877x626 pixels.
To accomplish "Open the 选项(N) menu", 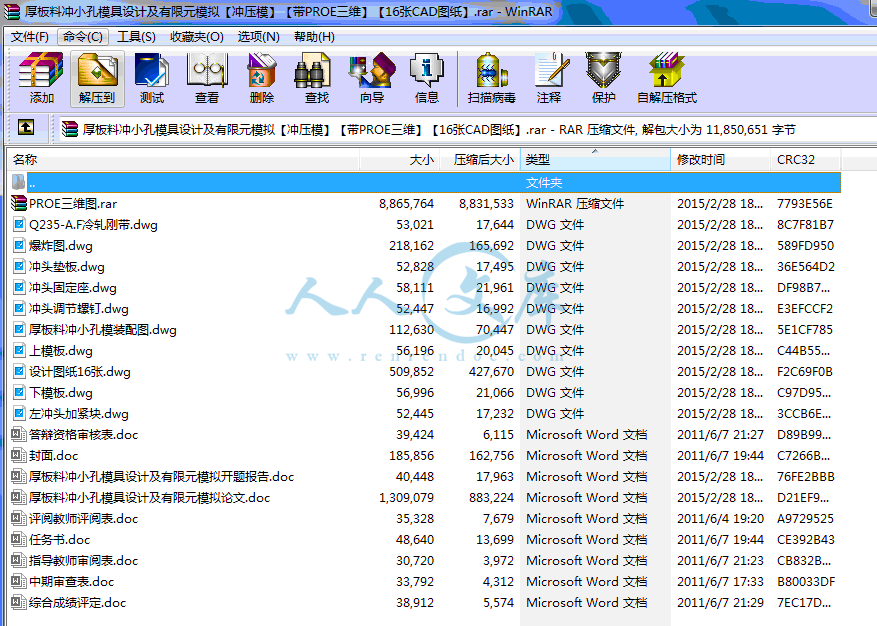I will tap(258, 37).
